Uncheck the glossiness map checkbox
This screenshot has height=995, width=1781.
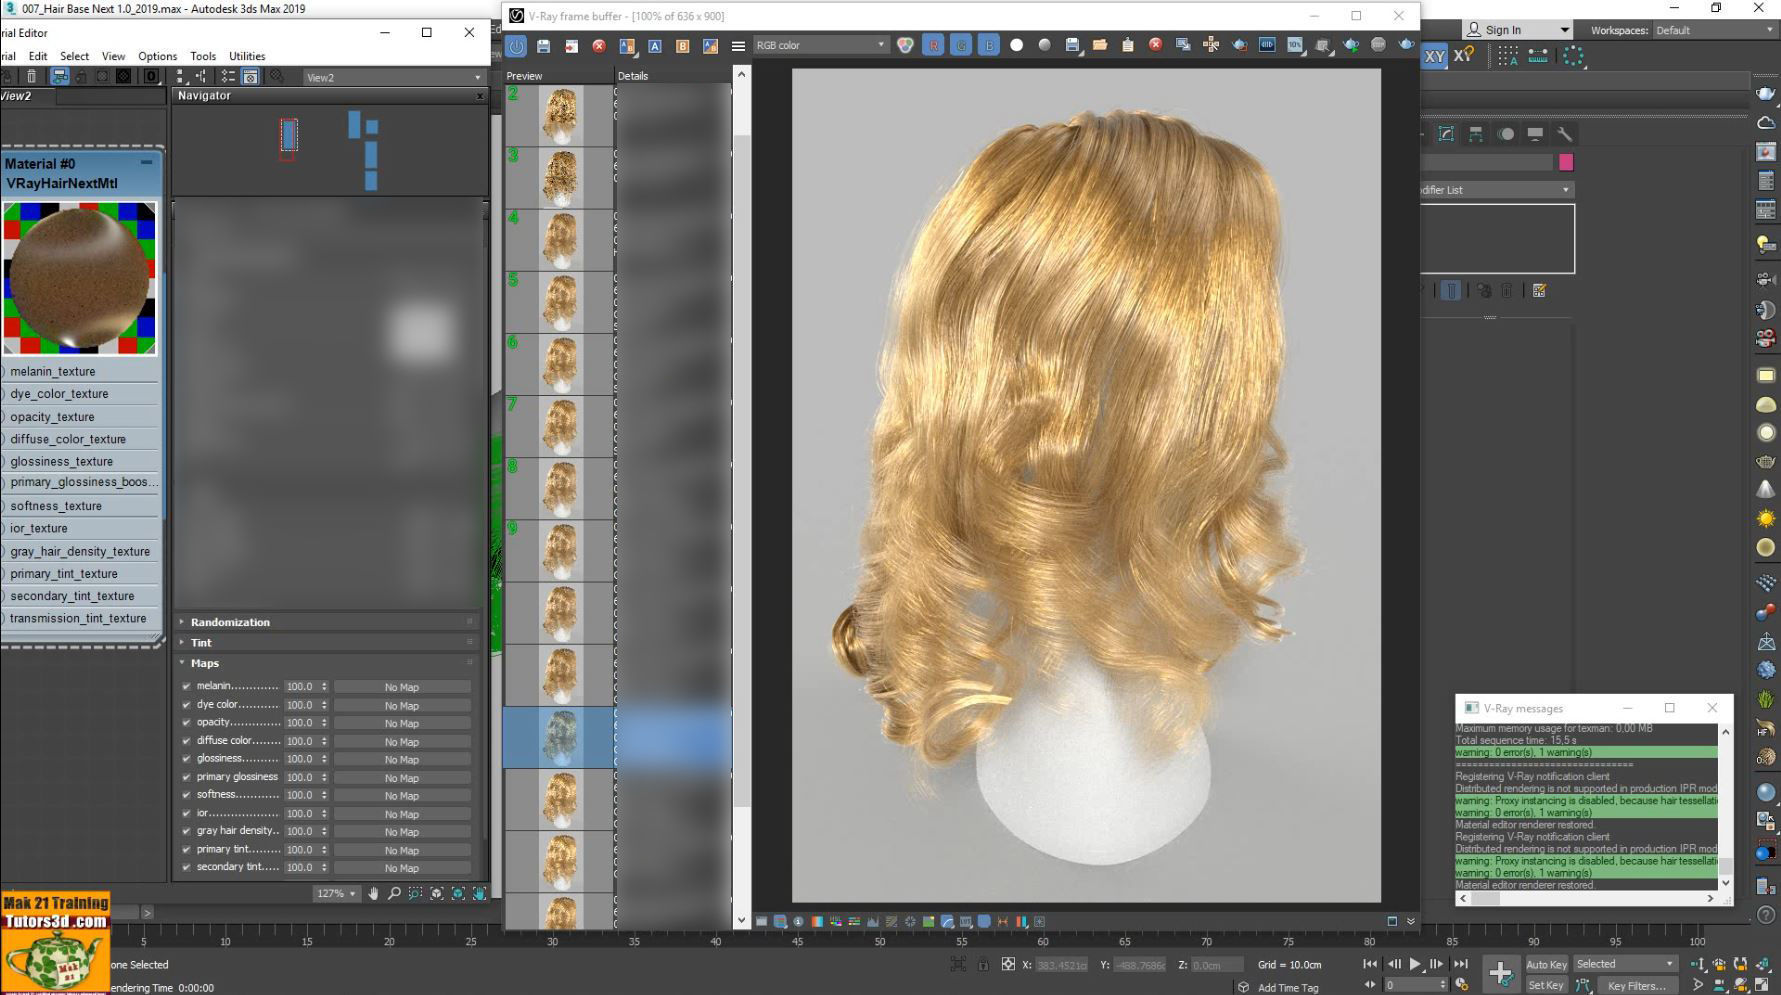(x=186, y=759)
